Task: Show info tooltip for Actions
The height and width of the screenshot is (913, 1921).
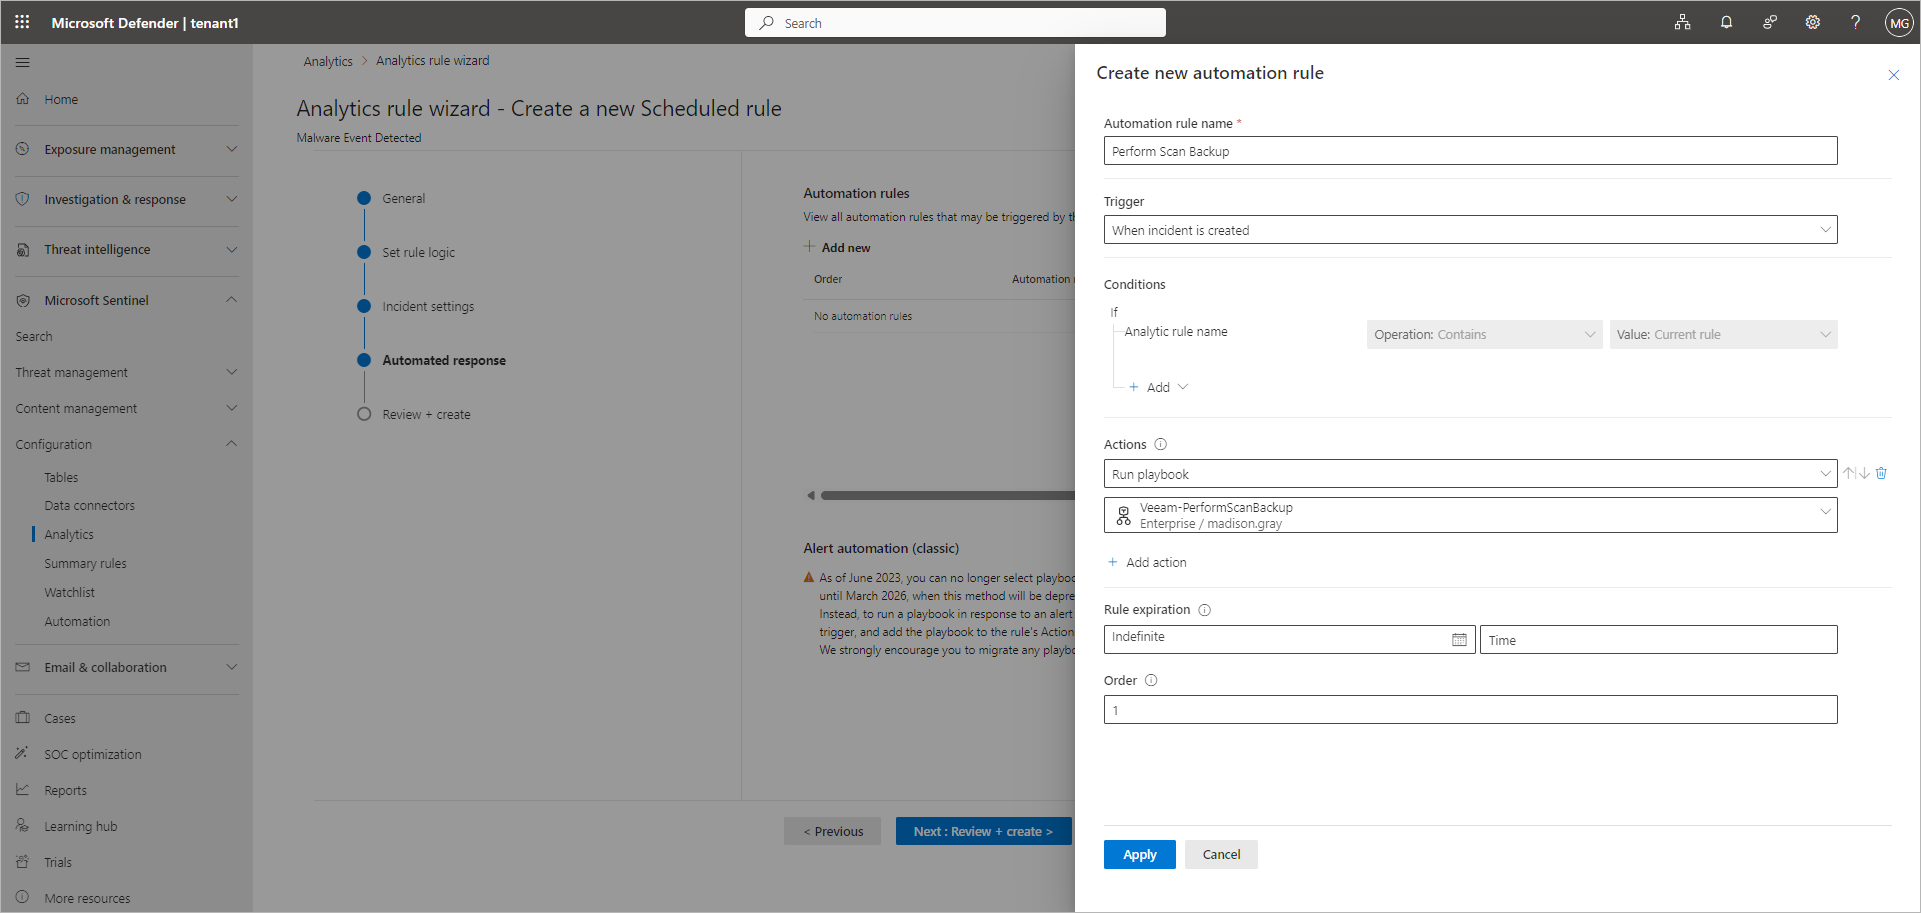Action: [1161, 444]
